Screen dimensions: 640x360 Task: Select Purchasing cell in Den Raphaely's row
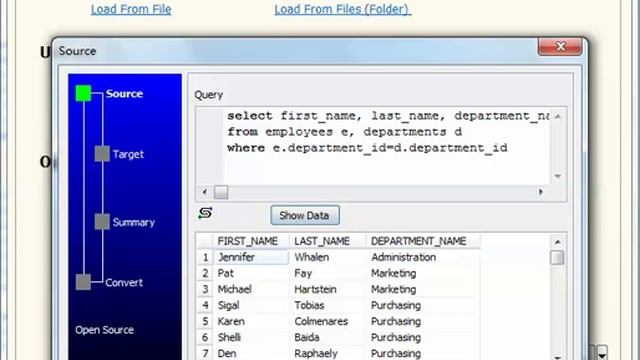(x=422, y=353)
